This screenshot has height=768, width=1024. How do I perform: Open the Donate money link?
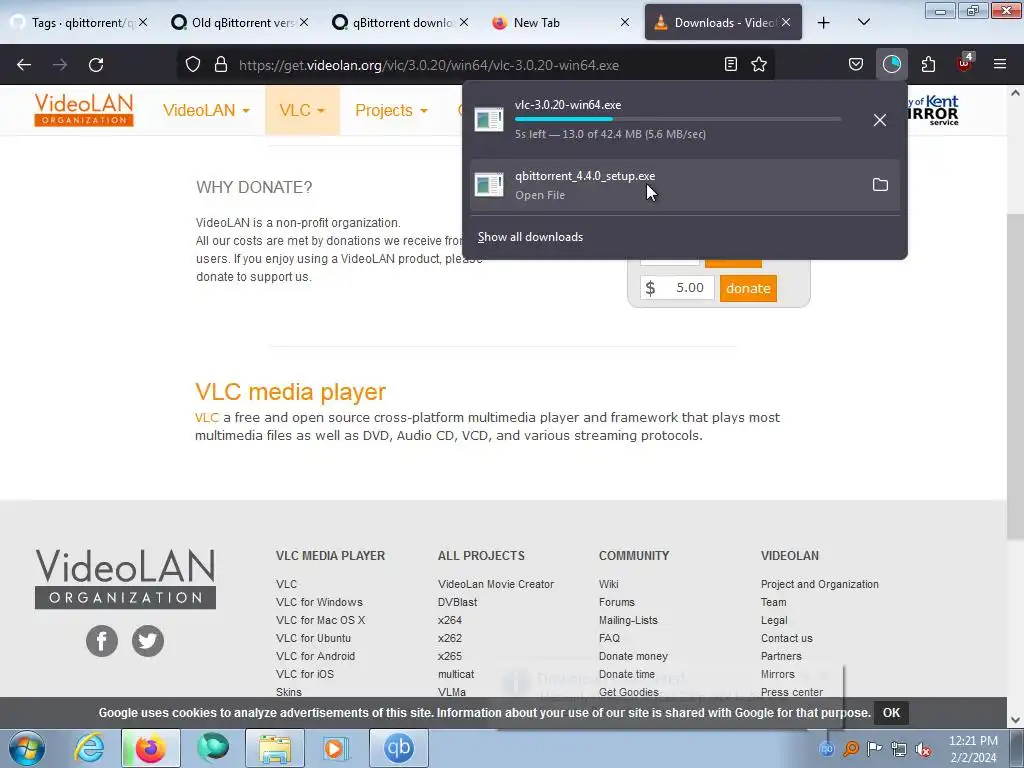[x=633, y=656]
